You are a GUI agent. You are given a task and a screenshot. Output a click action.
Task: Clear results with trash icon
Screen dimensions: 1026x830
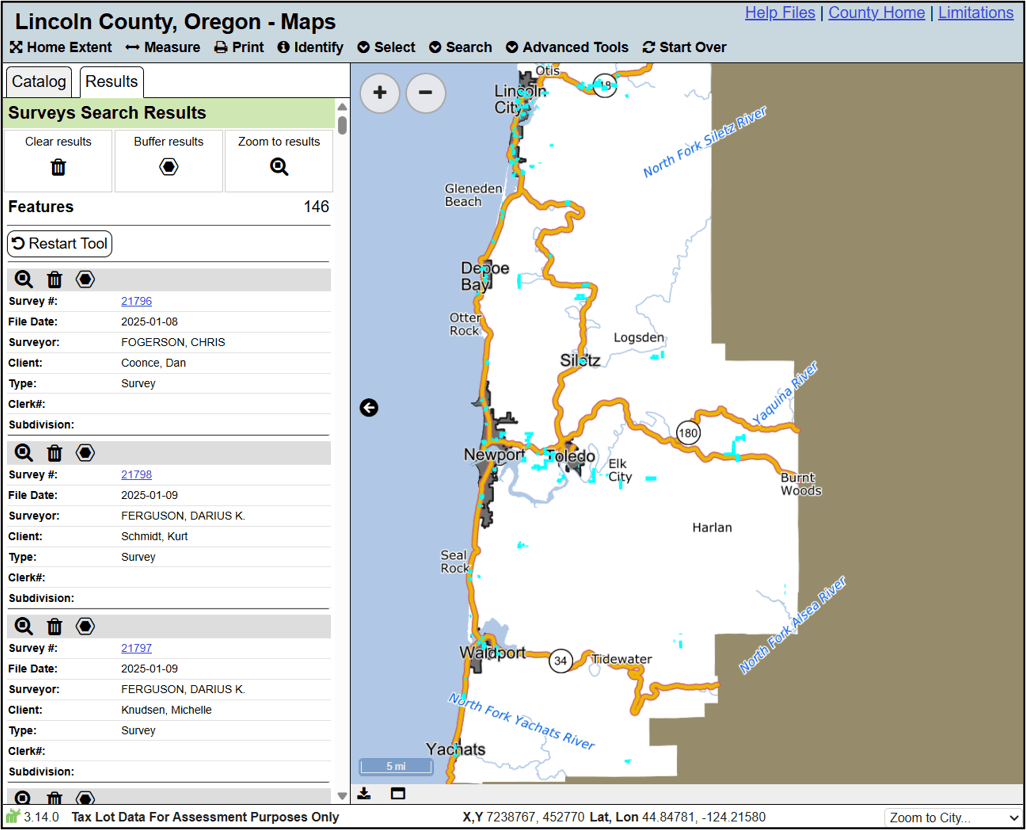tap(58, 168)
